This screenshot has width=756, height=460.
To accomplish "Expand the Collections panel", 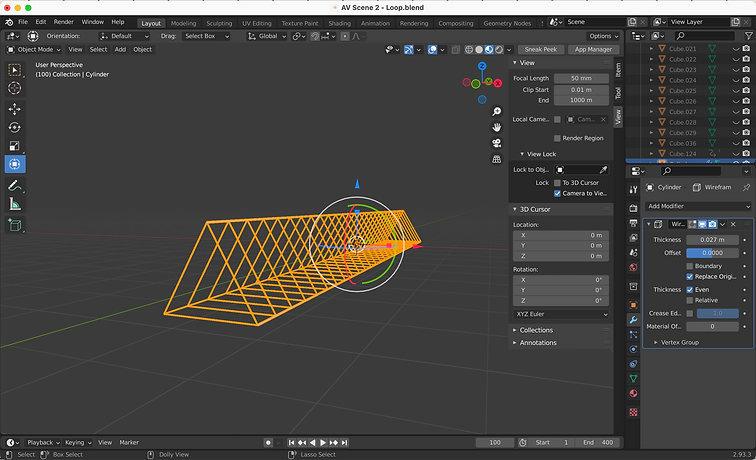I will (x=536, y=330).
